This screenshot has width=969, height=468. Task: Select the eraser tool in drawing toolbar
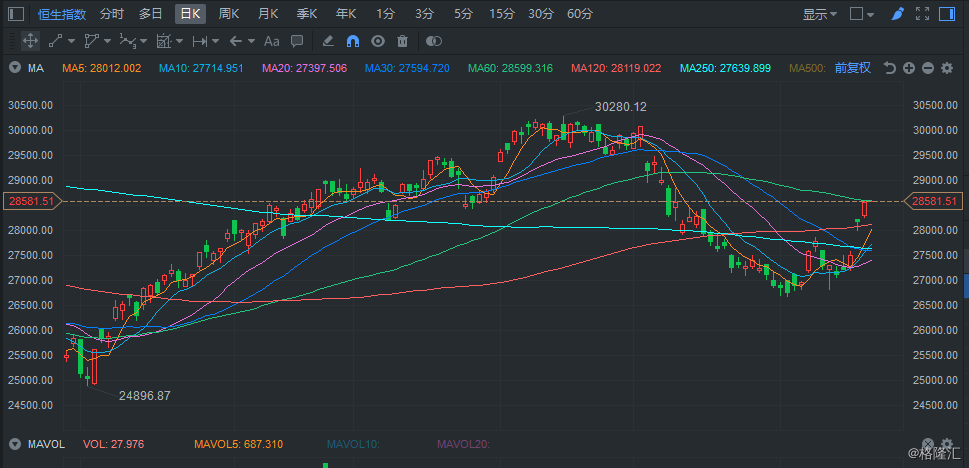tap(327, 41)
